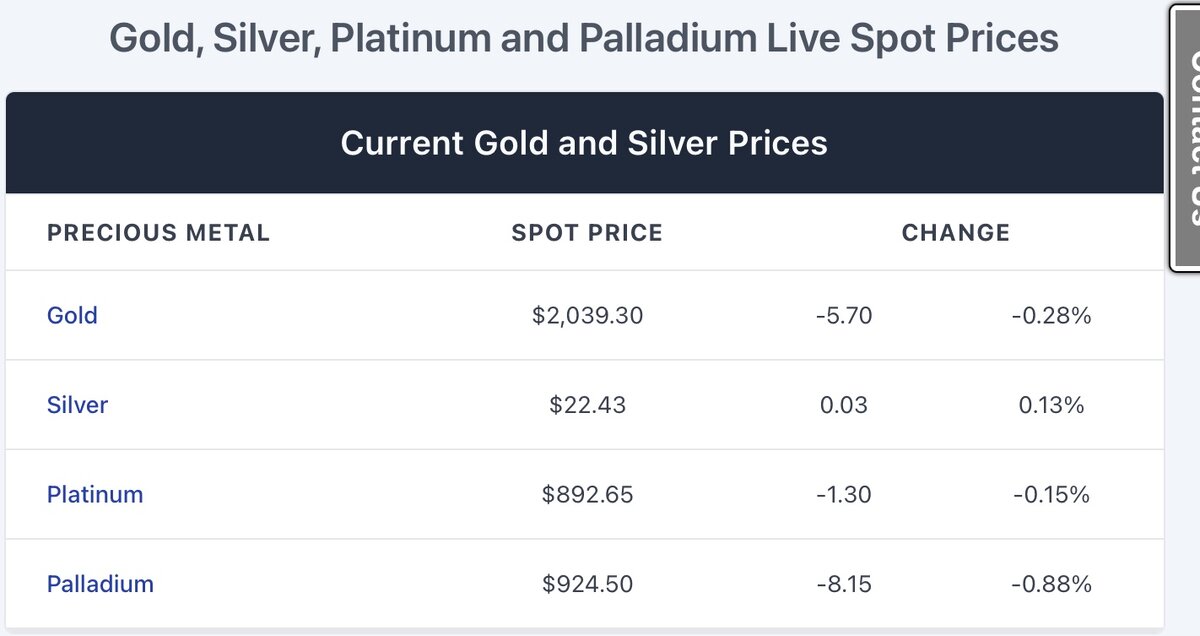Click Silver change value 0.03
1200x636 pixels.
point(843,405)
